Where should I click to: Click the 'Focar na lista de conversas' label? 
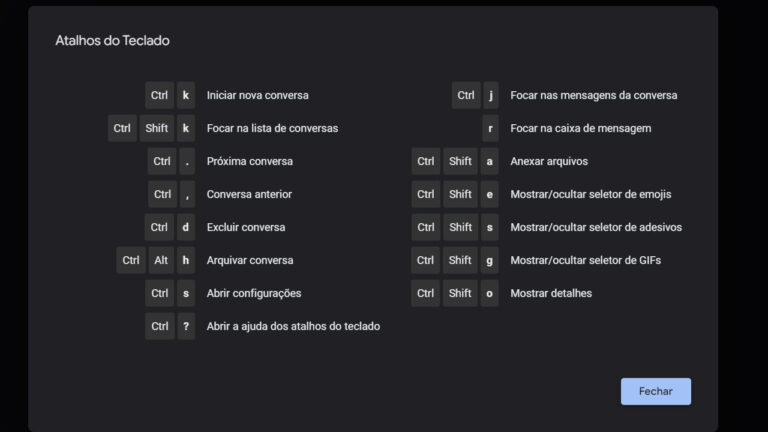[x=272, y=128]
